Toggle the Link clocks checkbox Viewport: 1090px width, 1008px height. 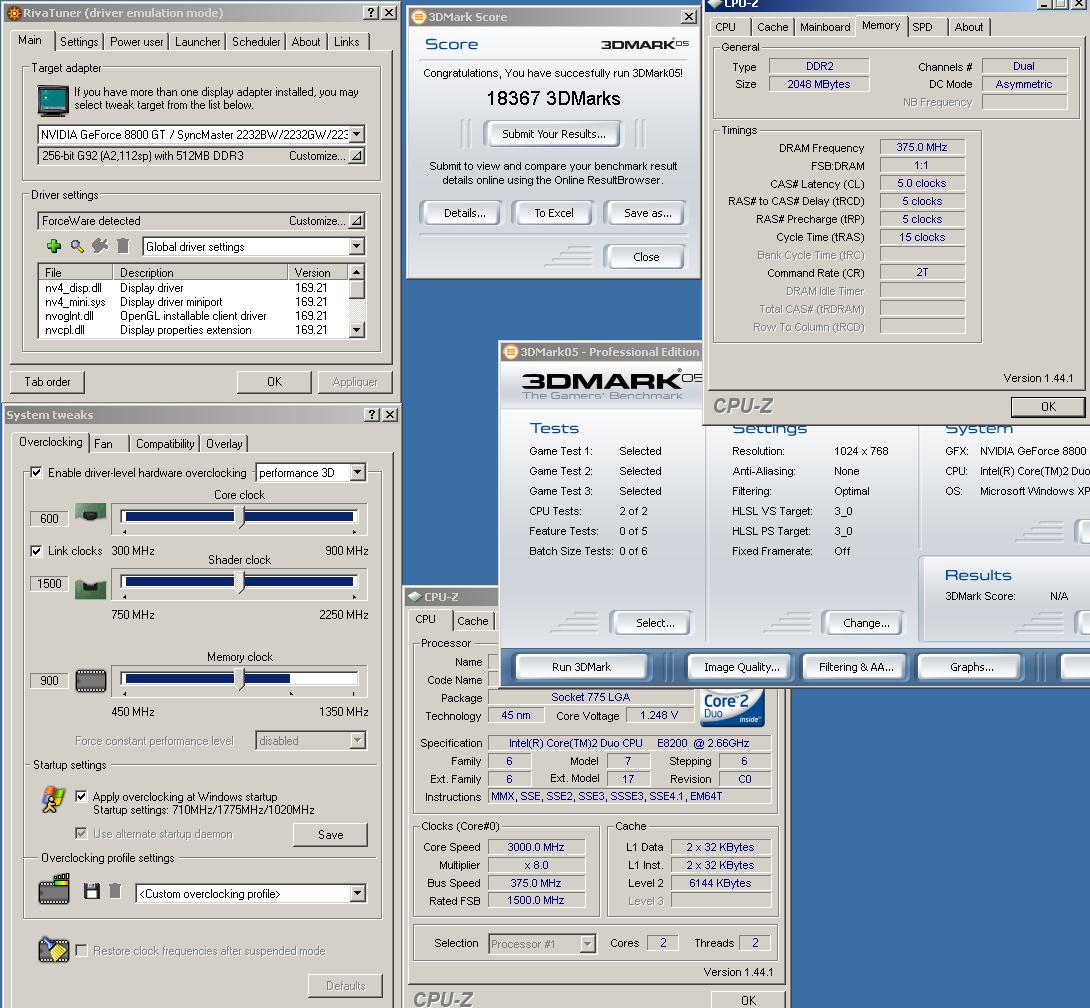pyautogui.click(x=36, y=551)
